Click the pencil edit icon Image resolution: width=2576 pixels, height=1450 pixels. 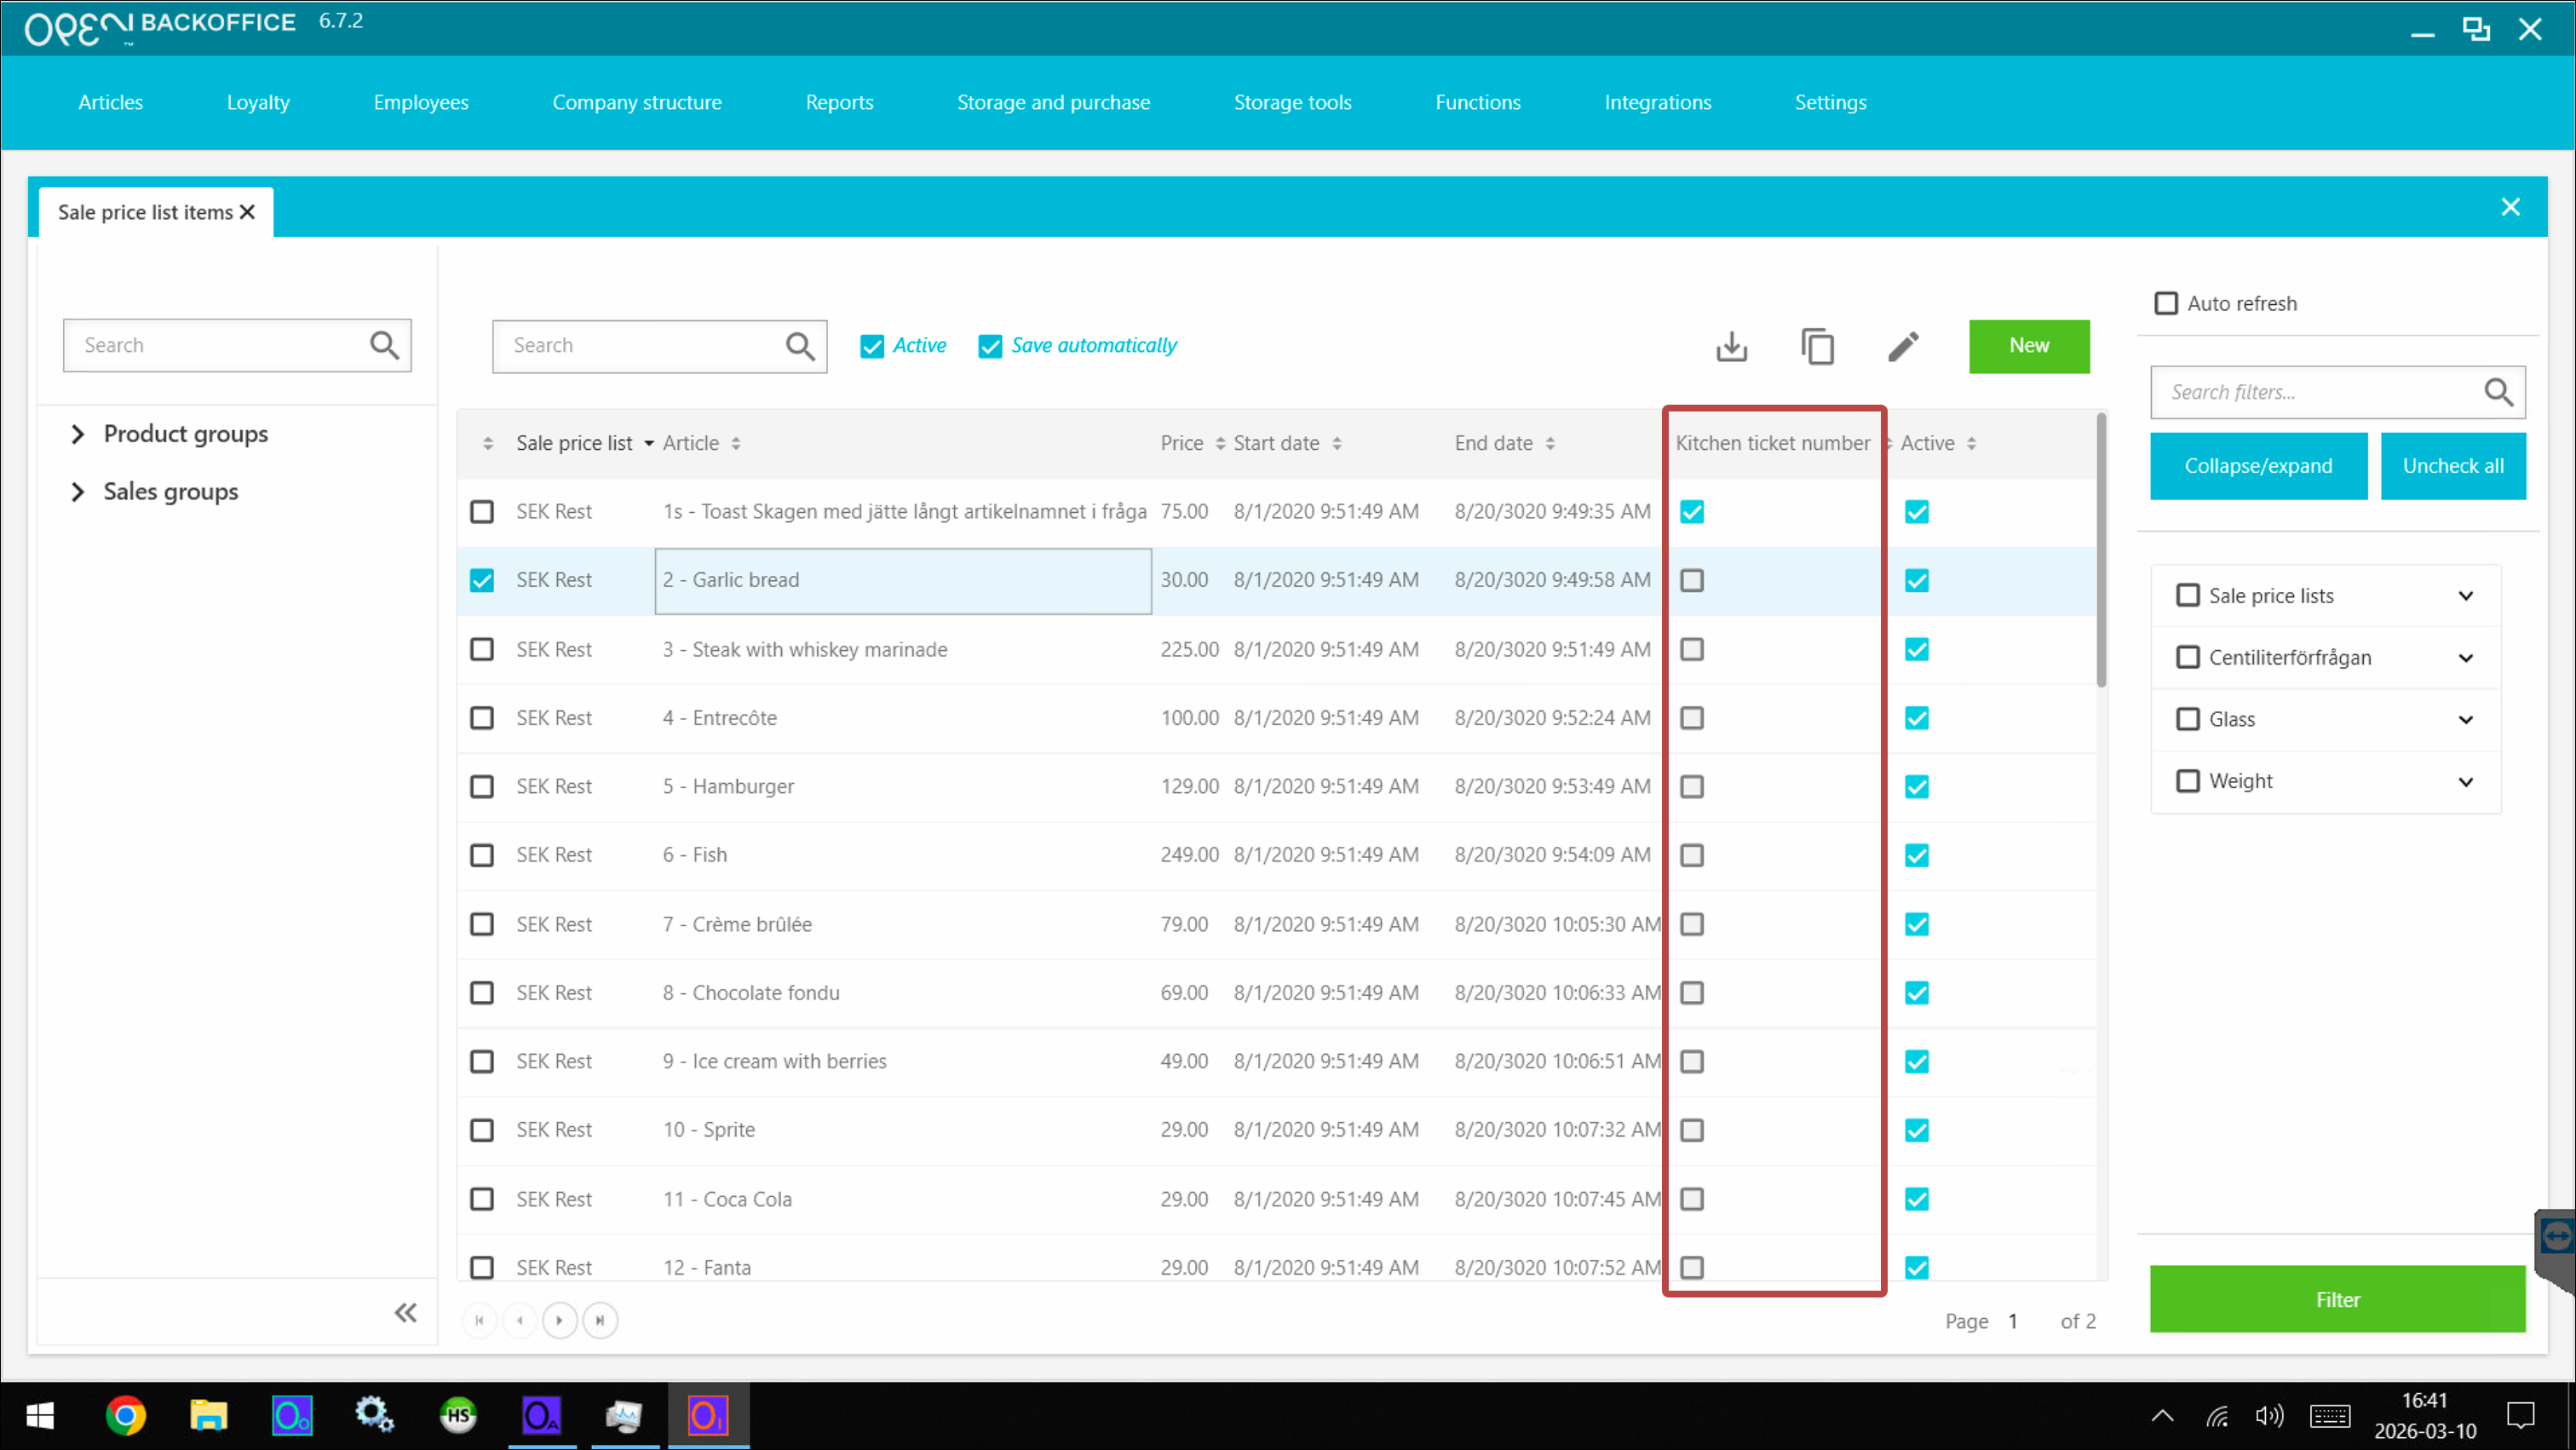(1903, 346)
